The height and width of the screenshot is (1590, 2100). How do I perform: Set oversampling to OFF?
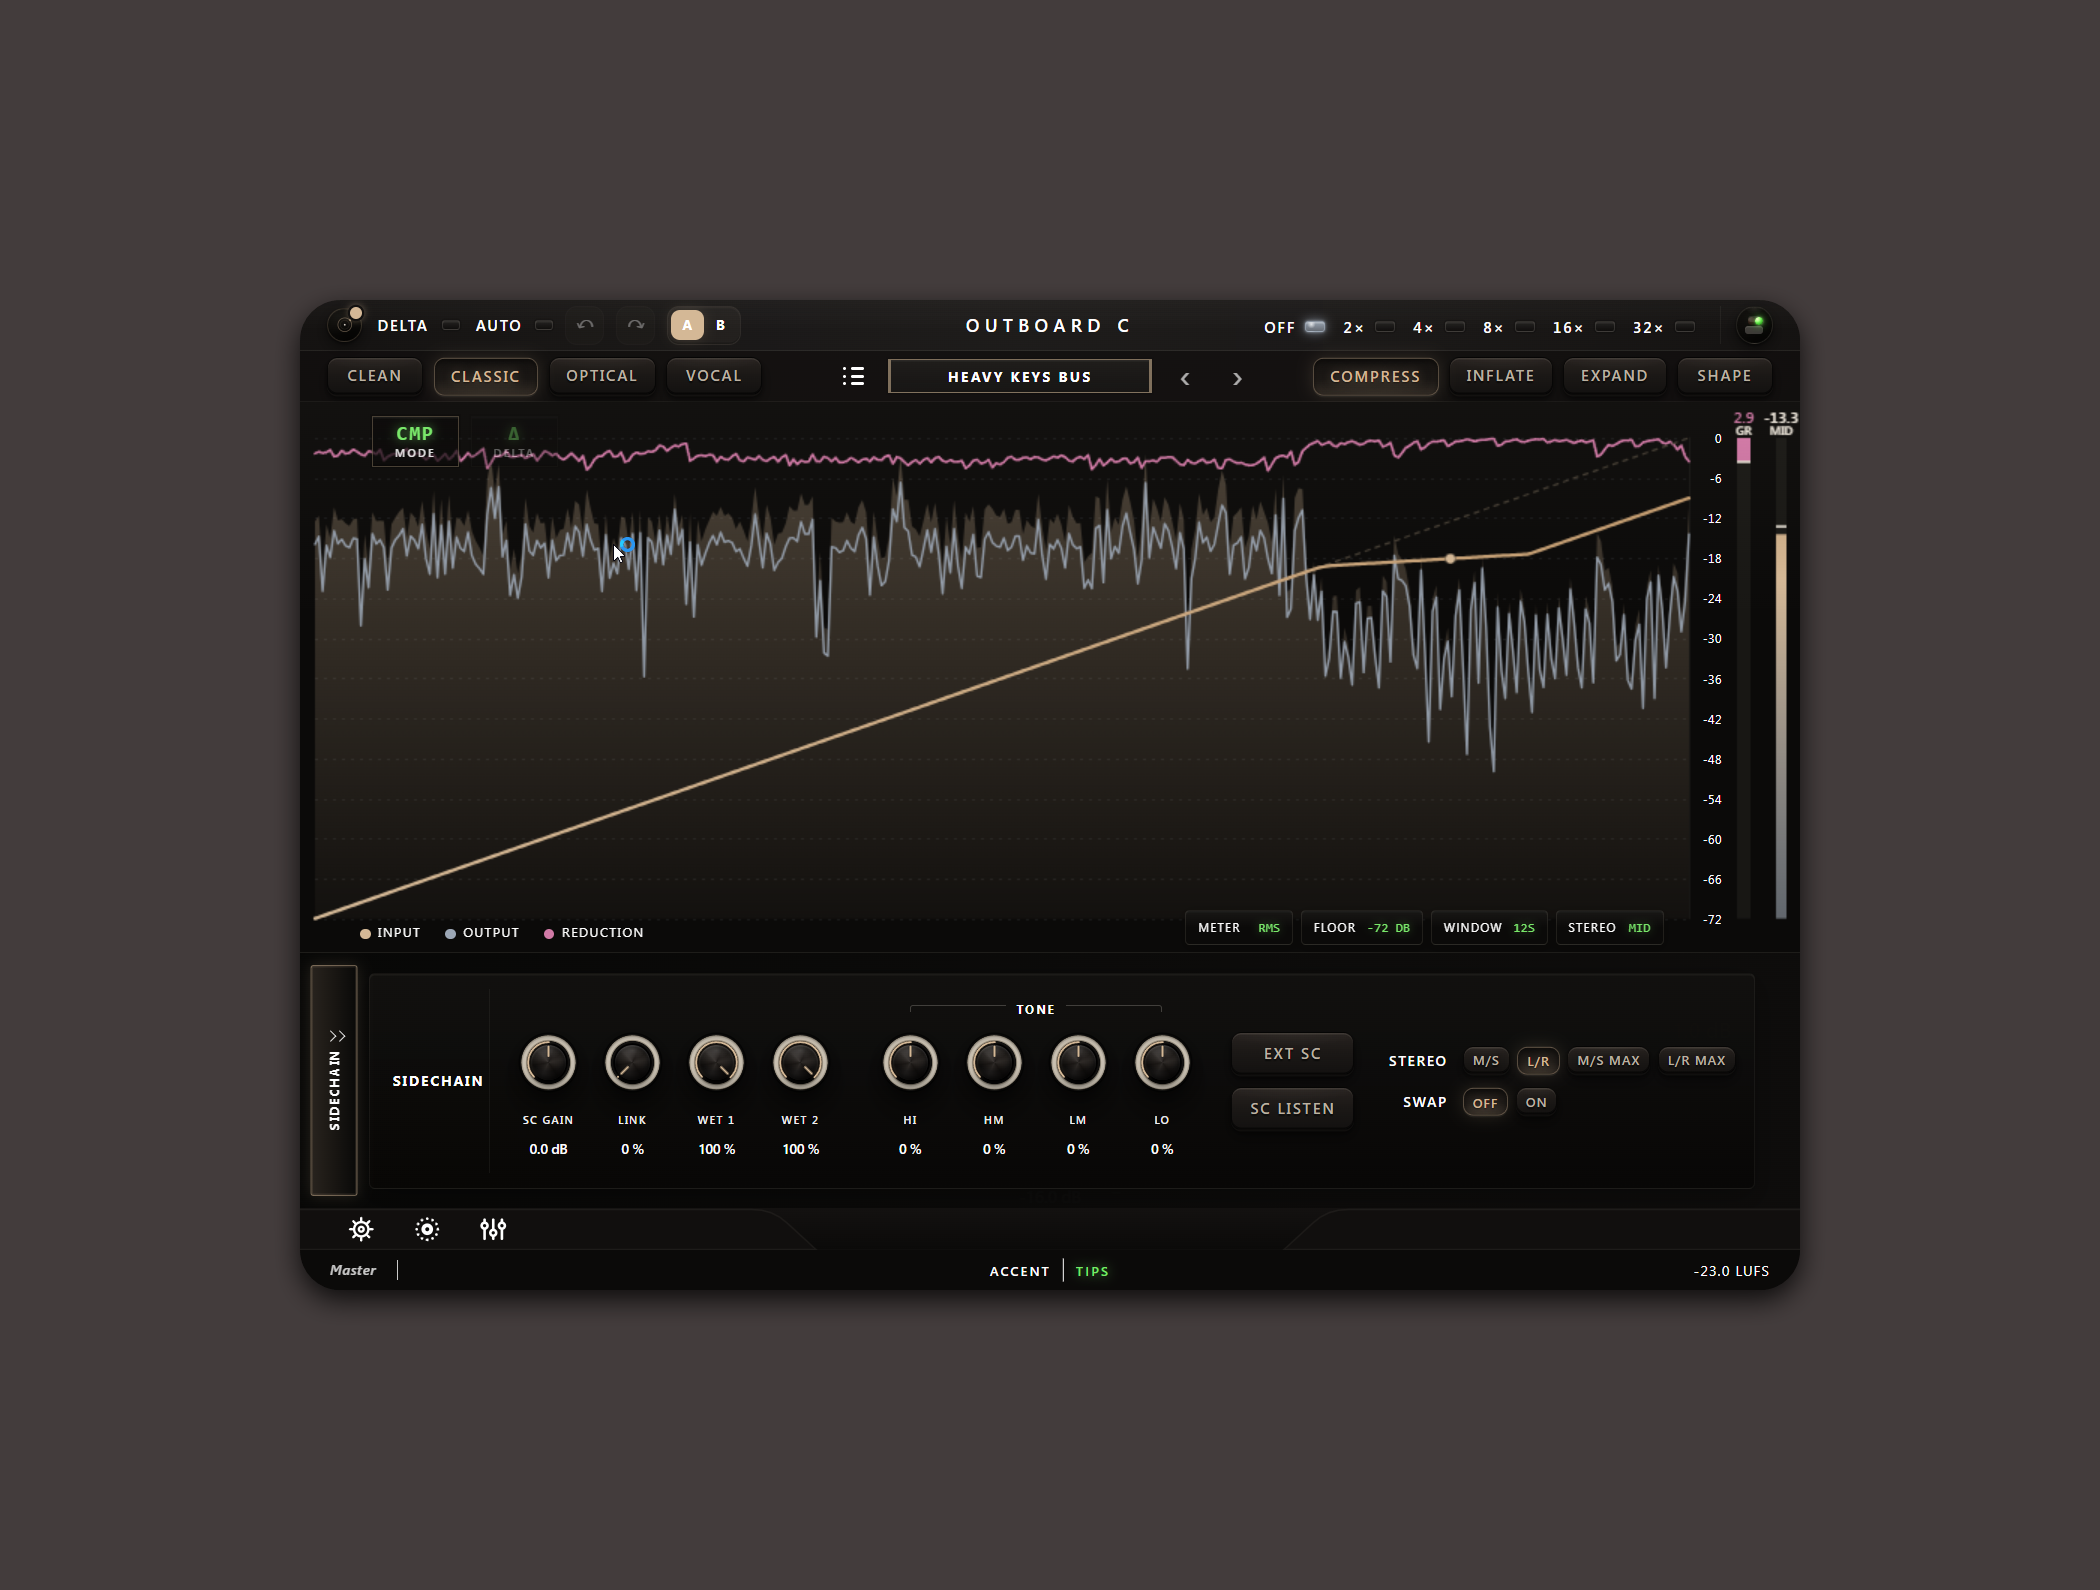1315,327
